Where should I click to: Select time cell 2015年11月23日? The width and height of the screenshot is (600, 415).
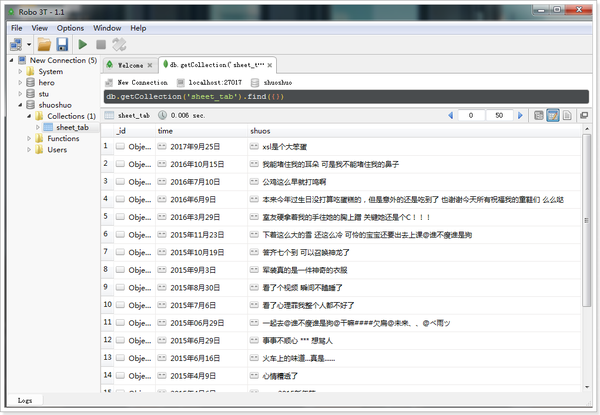point(201,235)
